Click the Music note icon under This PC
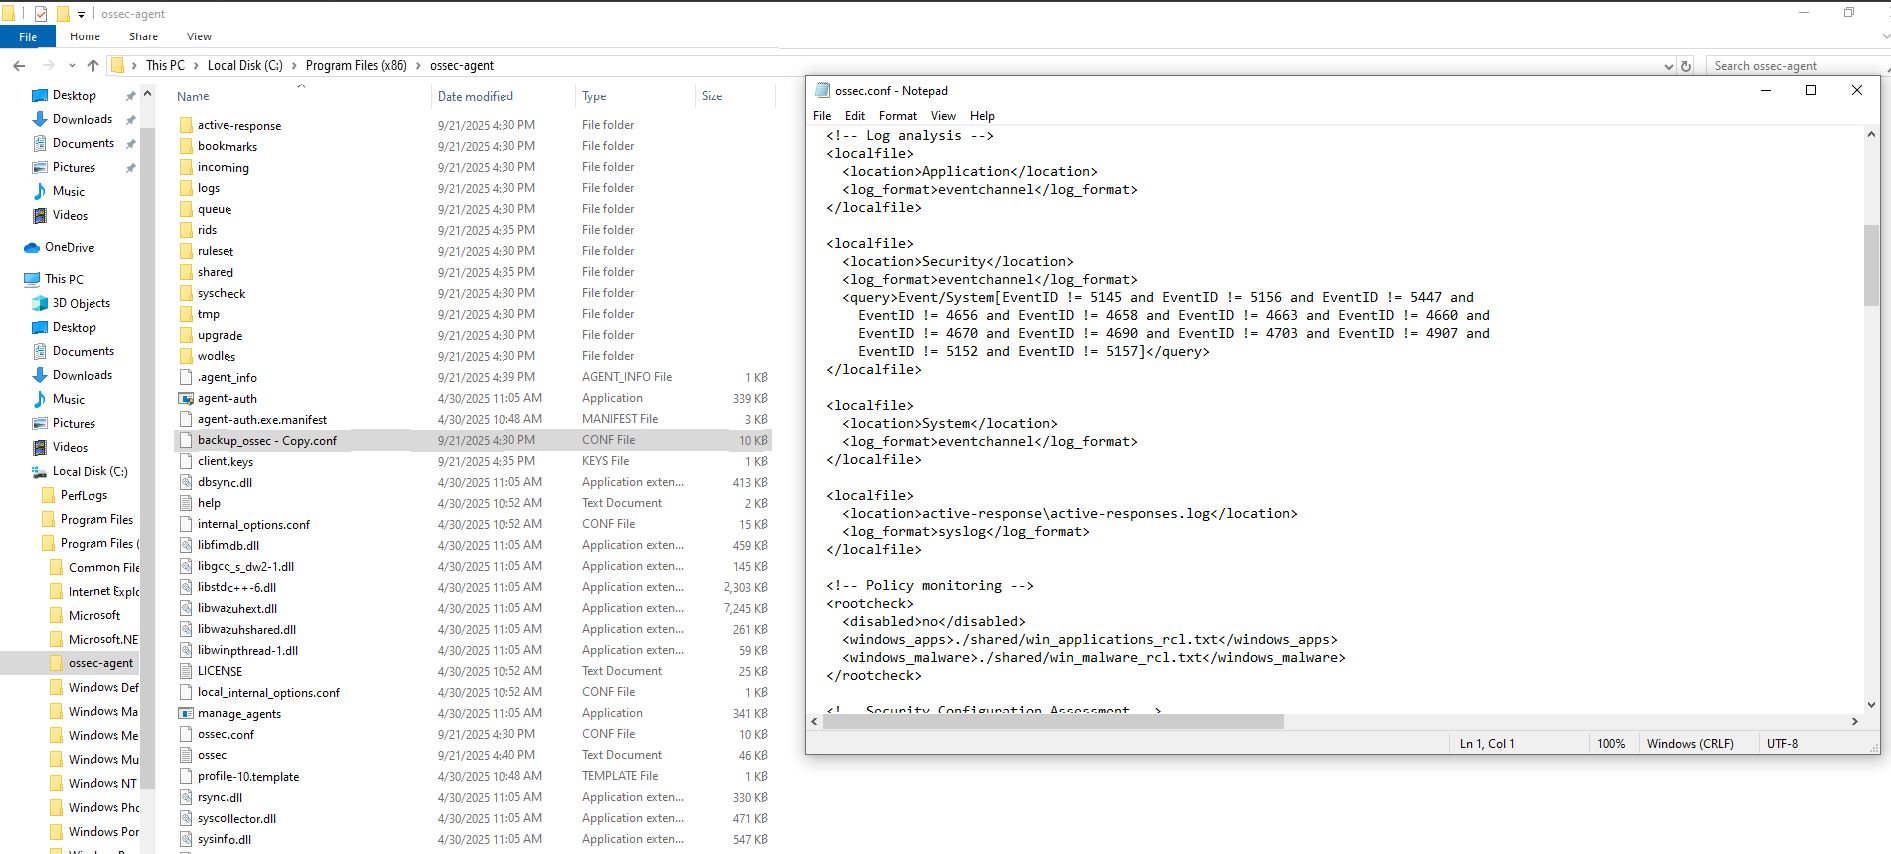Viewport: 1891px width, 854px height. pos(40,399)
